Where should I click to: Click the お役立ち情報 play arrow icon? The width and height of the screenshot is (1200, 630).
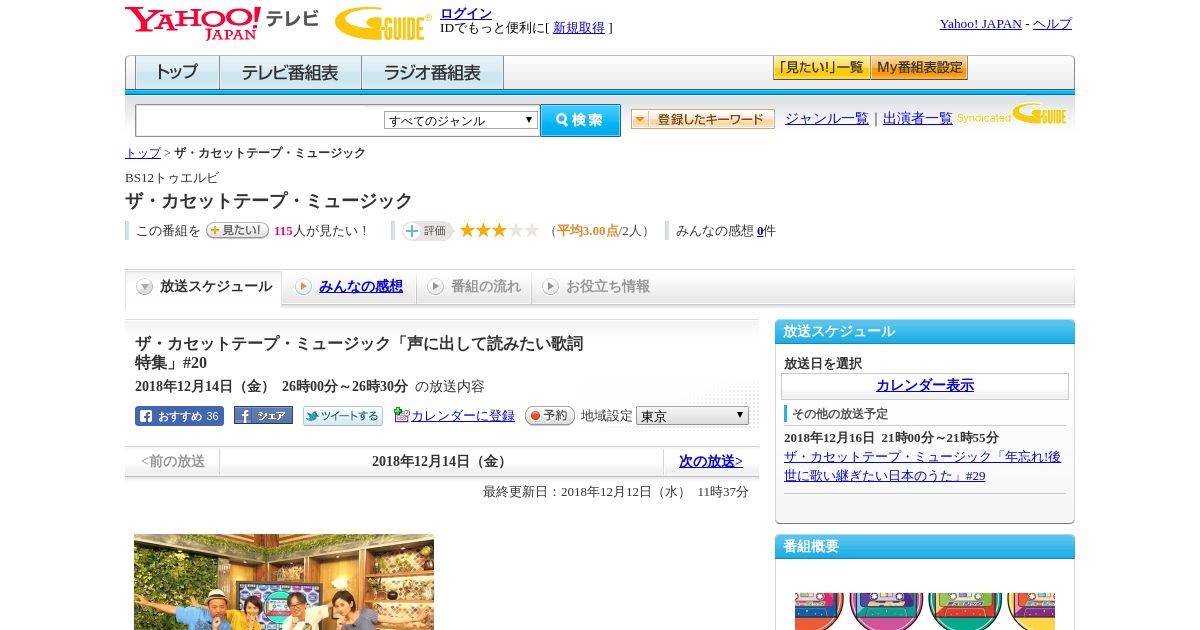tap(550, 287)
